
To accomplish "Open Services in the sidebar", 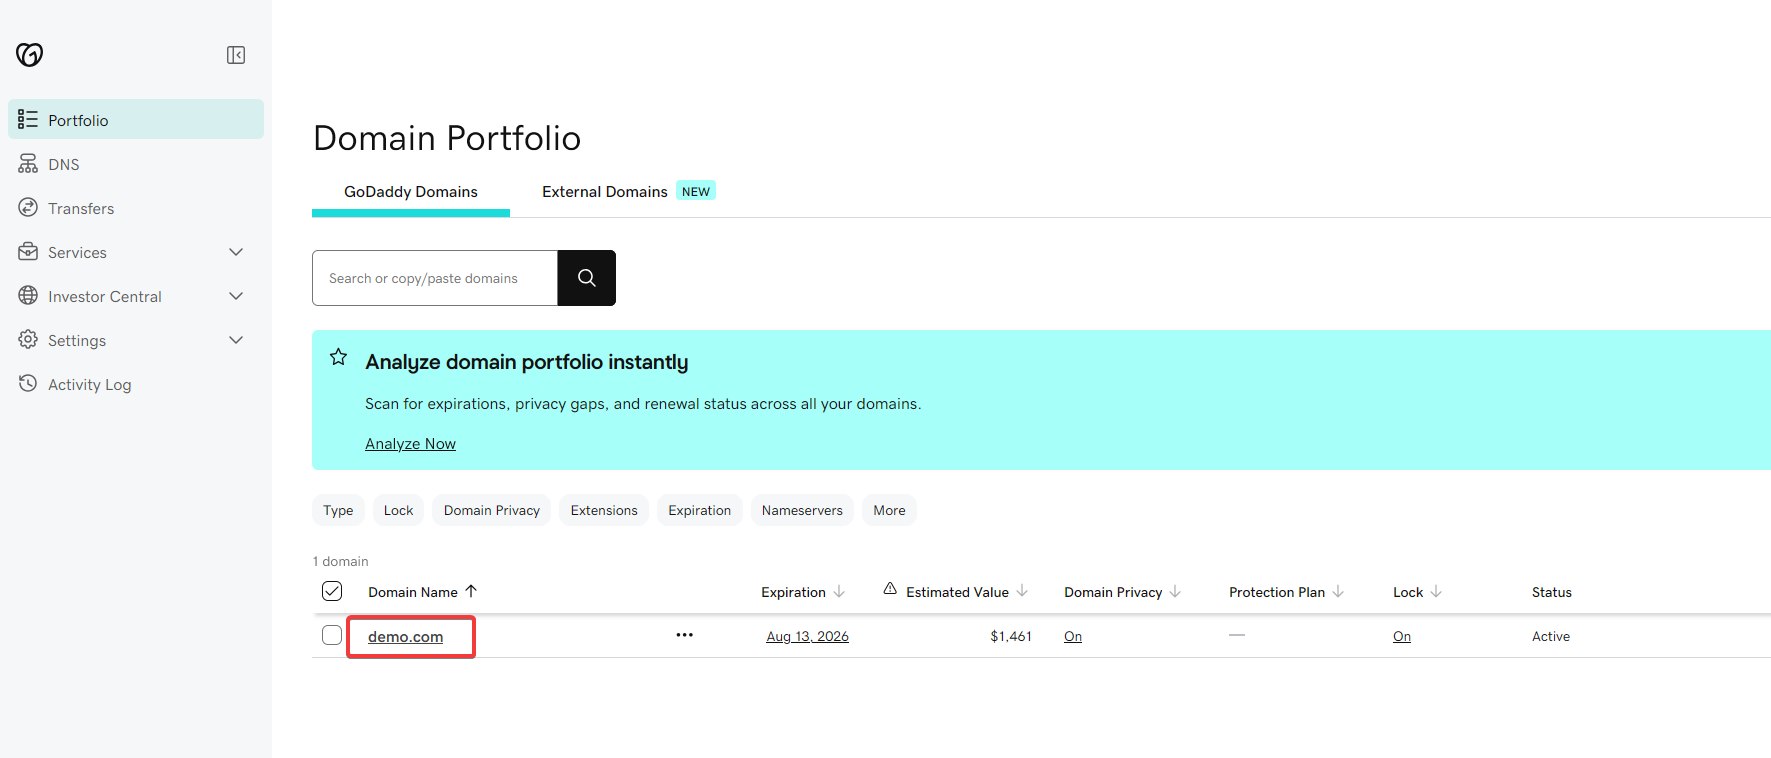I will [136, 252].
